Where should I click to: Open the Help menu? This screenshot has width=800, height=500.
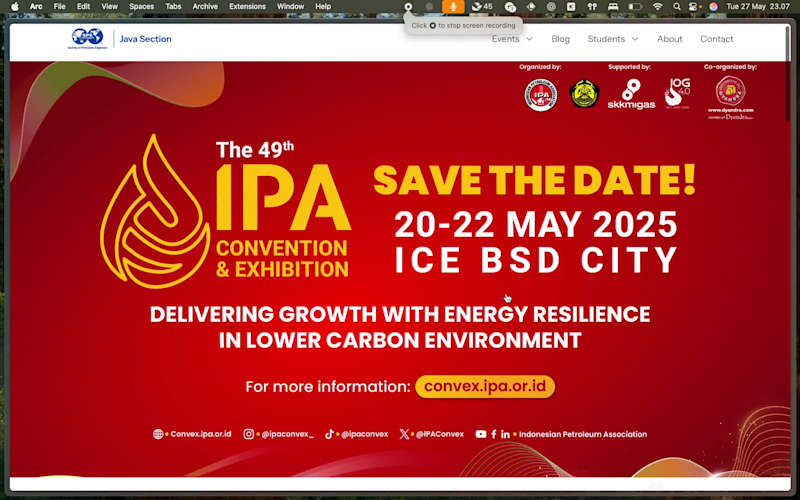point(323,7)
